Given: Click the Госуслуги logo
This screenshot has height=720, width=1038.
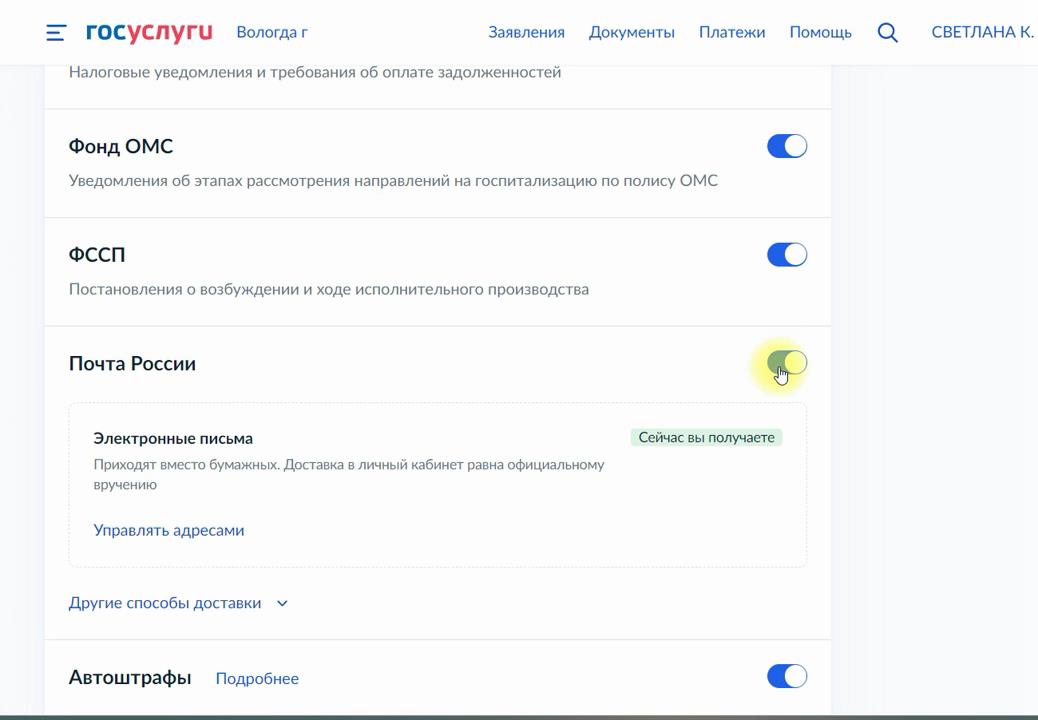Looking at the screenshot, I should (x=149, y=32).
